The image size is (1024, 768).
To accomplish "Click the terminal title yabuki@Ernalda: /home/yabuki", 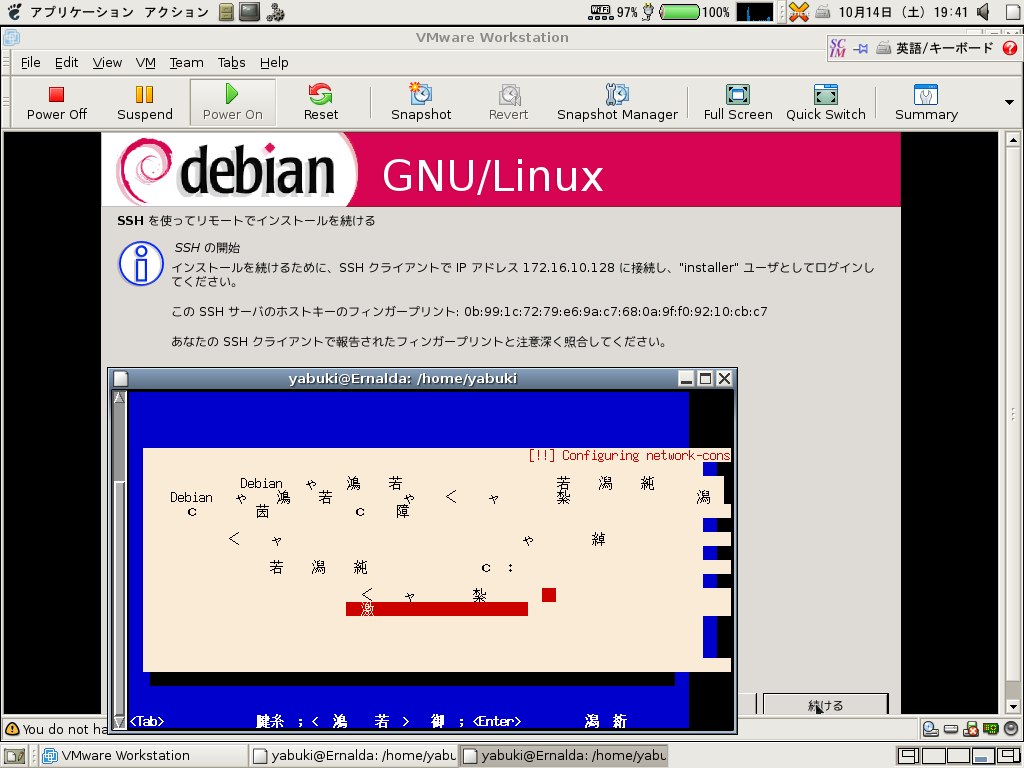I will tap(402, 378).
